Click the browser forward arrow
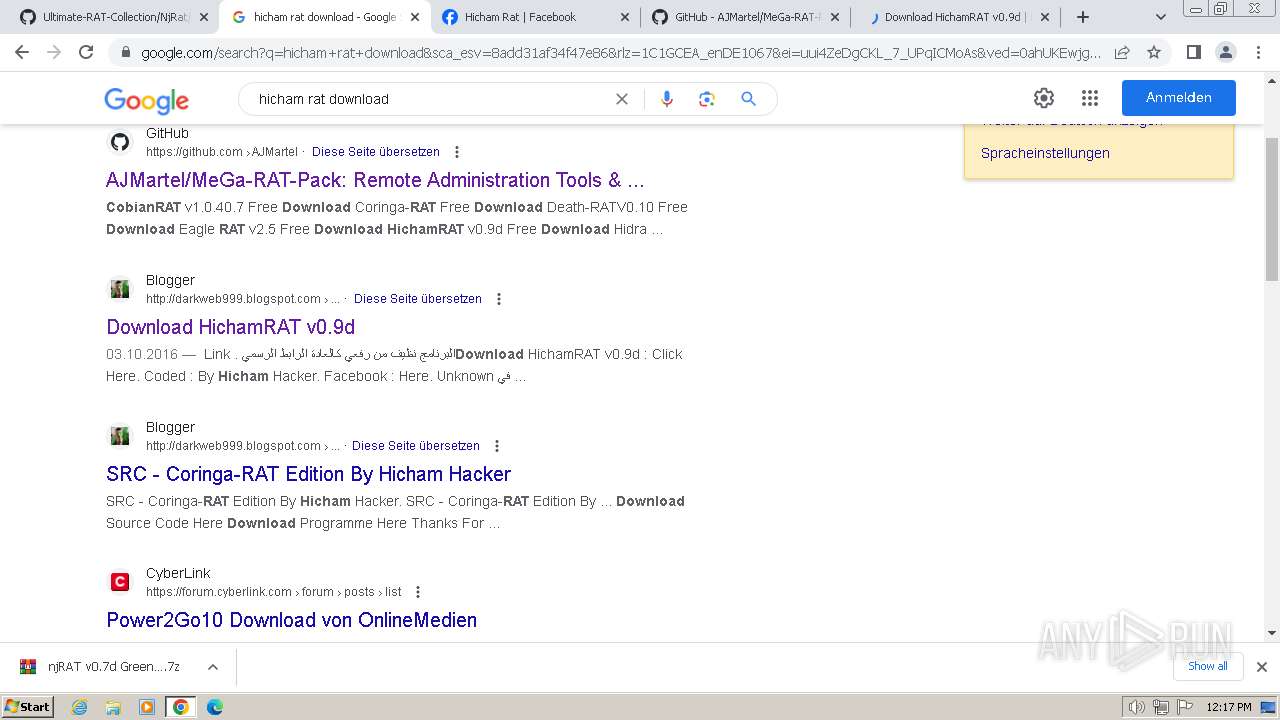This screenshot has width=1280, height=720. (54, 52)
